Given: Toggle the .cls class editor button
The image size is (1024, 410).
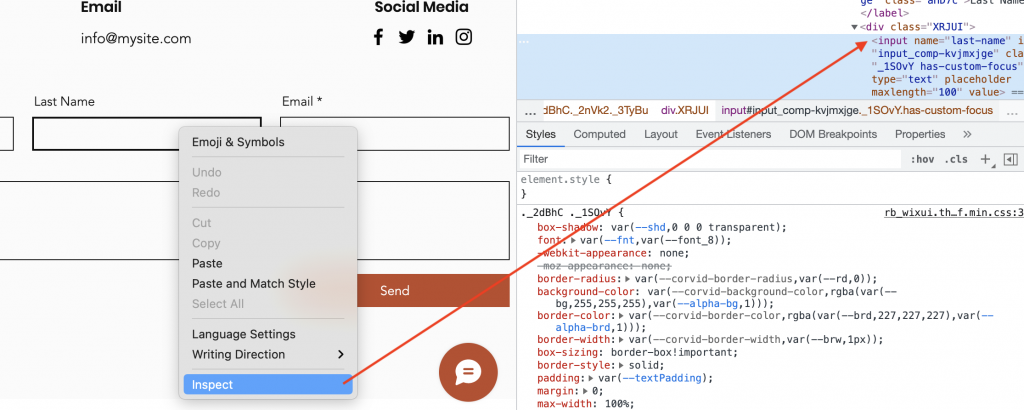Looking at the screenshot, I should (x=956, y=159).
